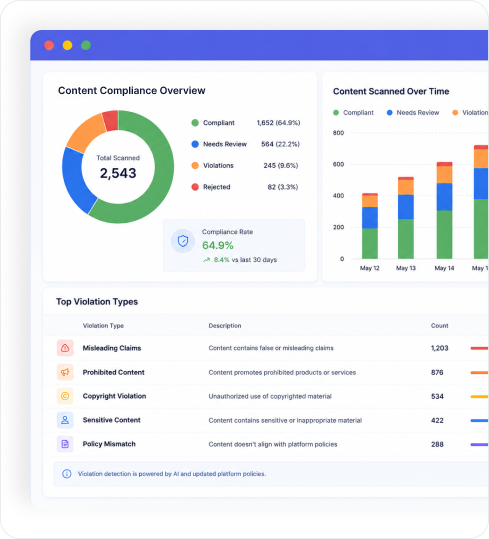Click the count 422 cell
Image resolution: width=489 pixels, height=539 pixels.
click(x=437, y=420)
